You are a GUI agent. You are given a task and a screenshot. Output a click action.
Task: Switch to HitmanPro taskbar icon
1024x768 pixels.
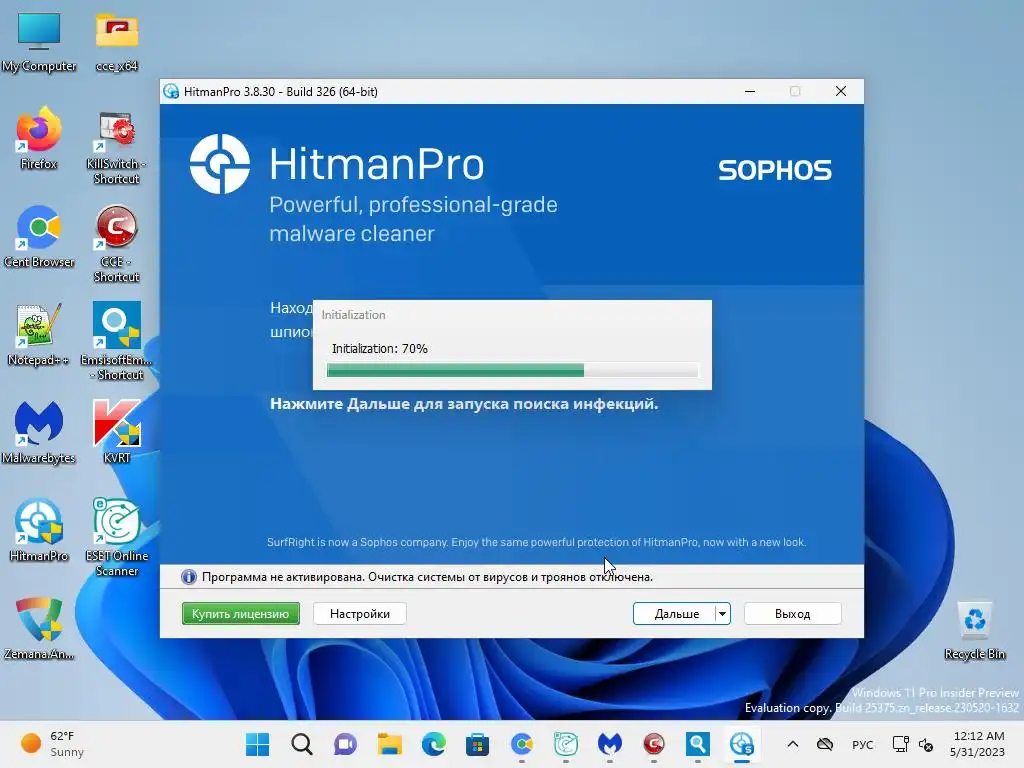click(742, 744)
